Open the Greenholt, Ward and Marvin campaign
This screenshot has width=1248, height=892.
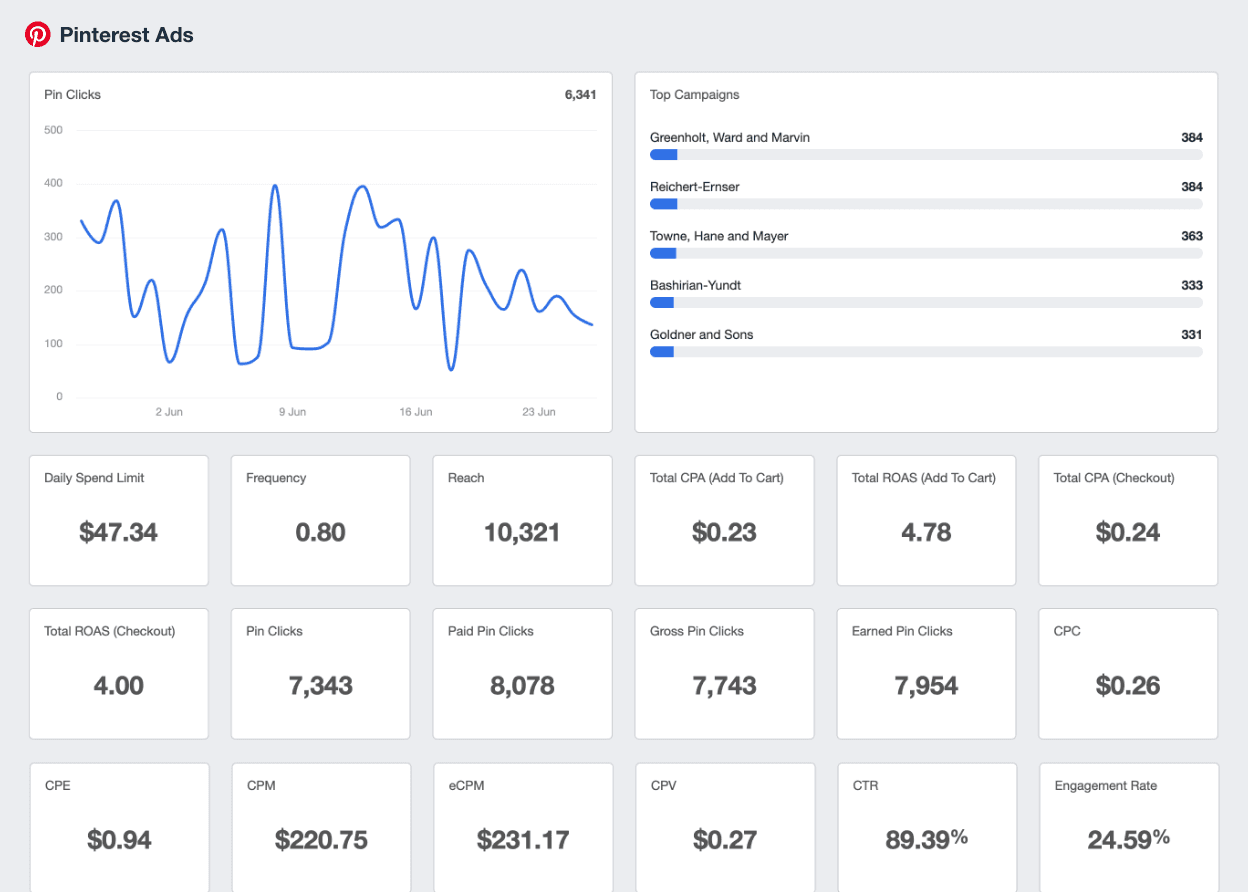(x=732, y=137)
